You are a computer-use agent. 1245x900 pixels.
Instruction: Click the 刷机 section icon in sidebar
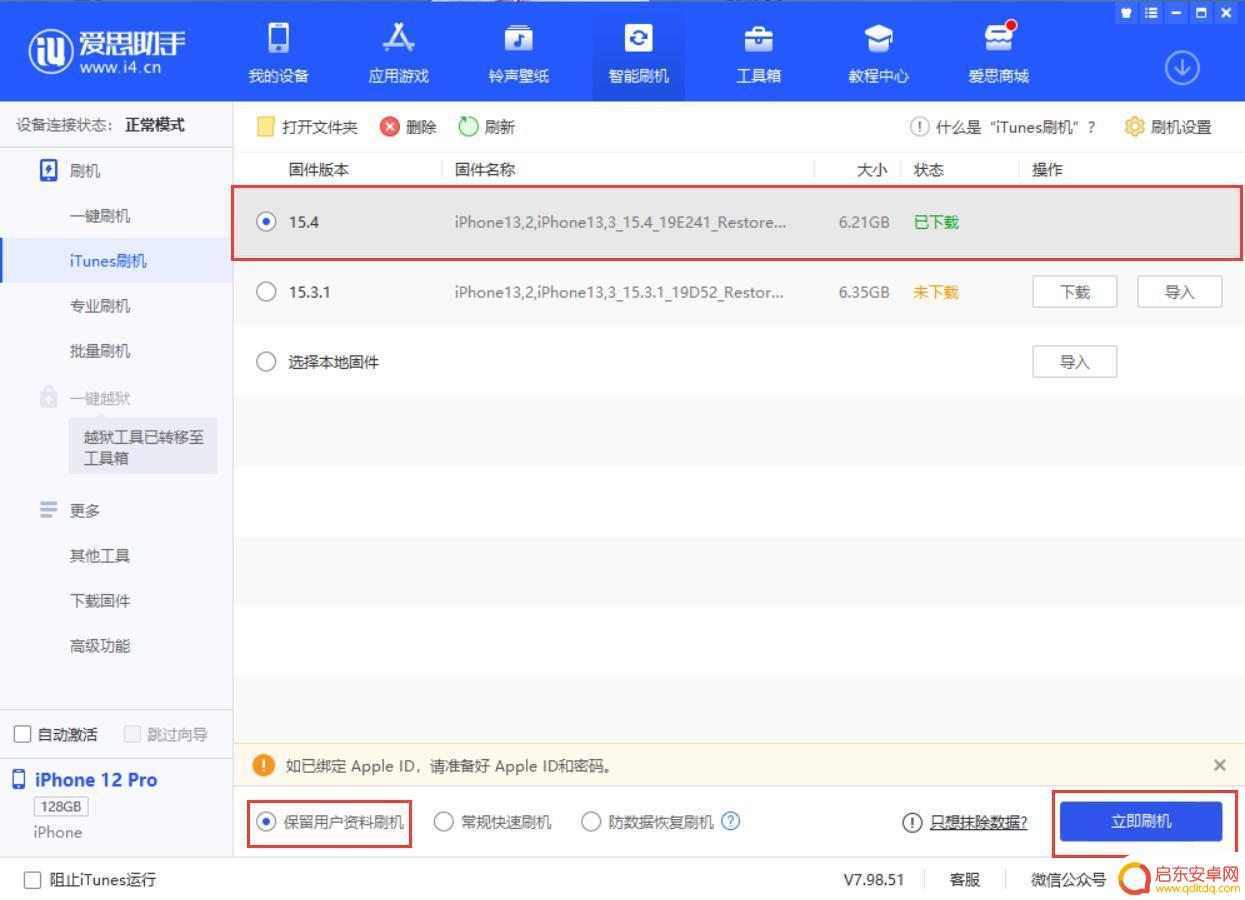(48, 170)
